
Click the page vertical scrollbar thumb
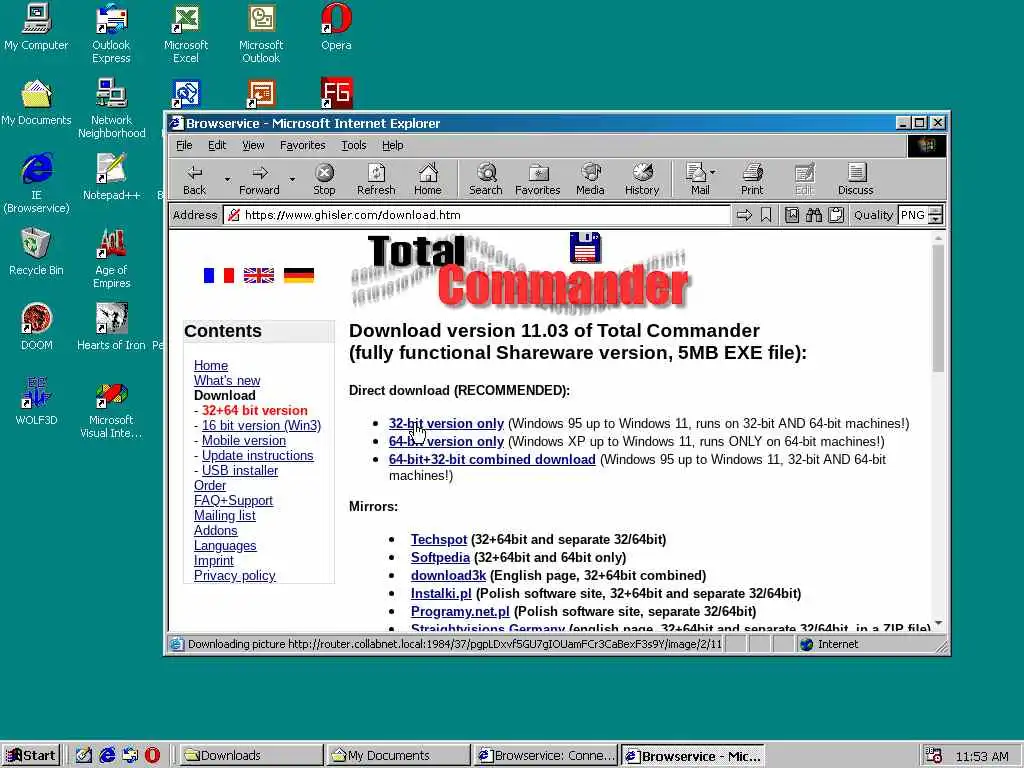(938, 307)
